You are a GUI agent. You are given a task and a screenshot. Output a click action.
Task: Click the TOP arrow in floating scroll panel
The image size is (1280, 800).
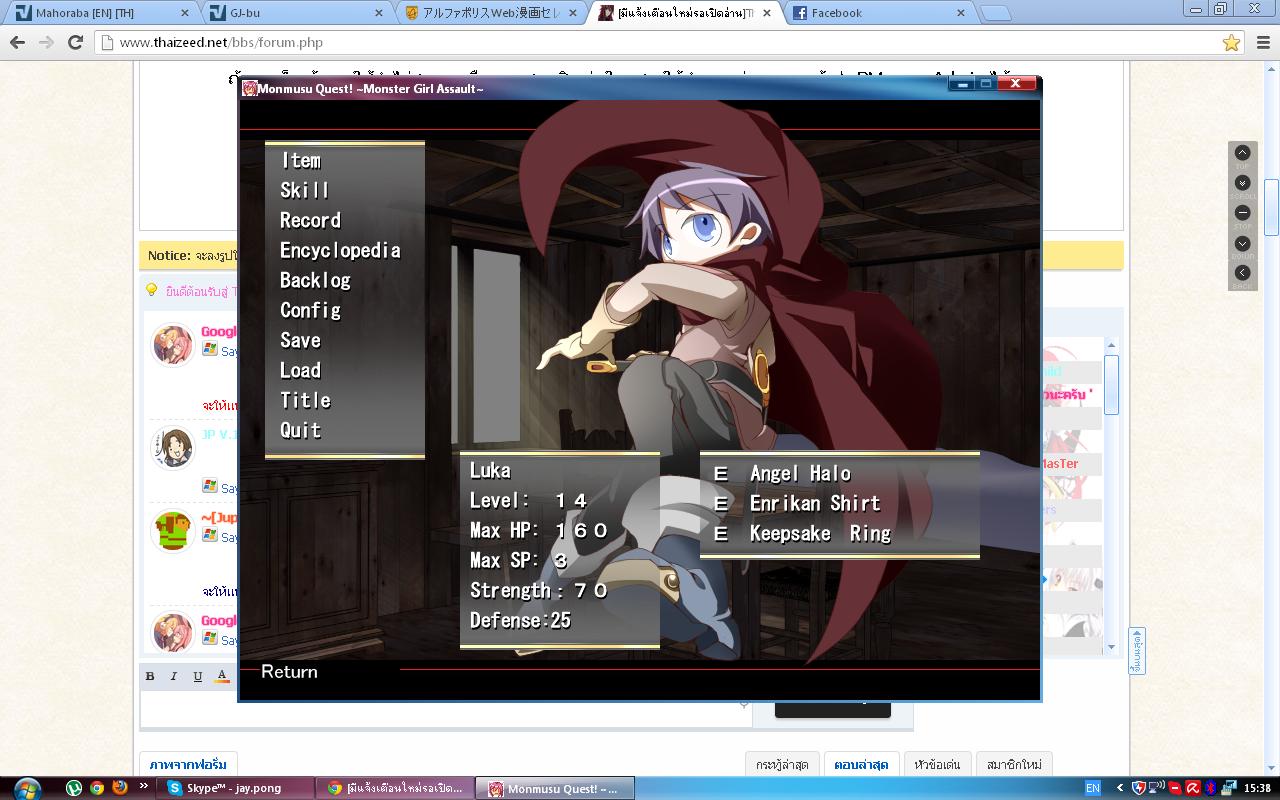click(x=1242, y=153)
